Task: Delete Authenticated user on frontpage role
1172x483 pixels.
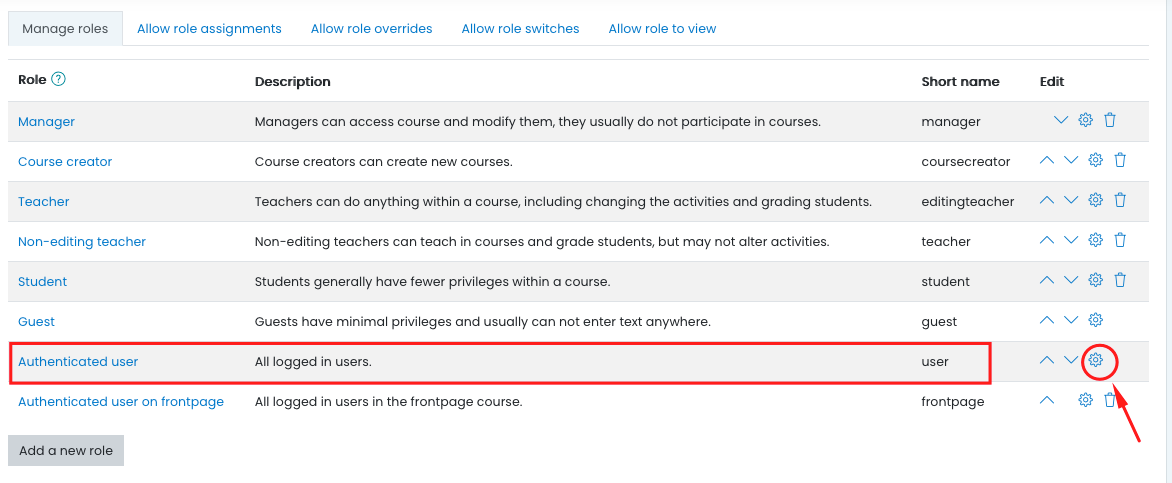Action: click(x=1110, y=400)
